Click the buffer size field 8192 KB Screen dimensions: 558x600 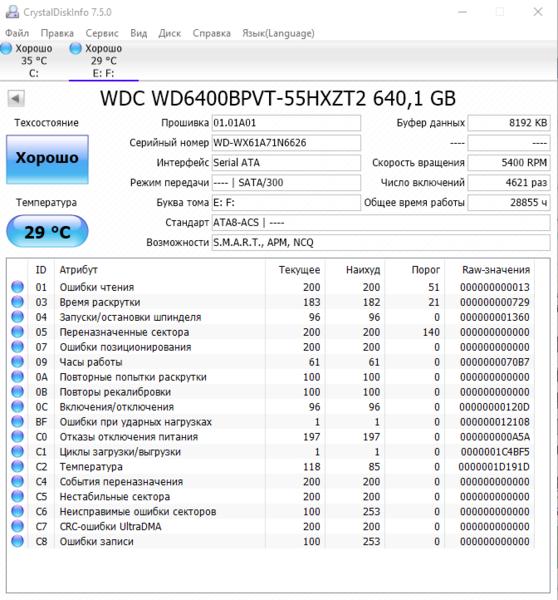click(509, 123)
